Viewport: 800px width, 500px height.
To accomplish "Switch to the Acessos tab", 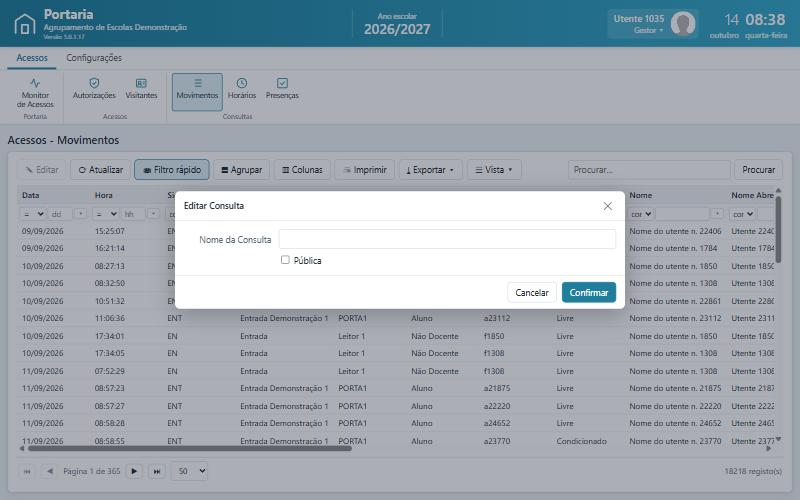I will click(32, 58).
